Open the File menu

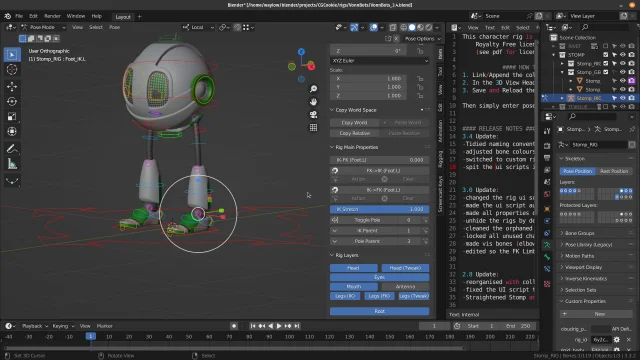19,16
